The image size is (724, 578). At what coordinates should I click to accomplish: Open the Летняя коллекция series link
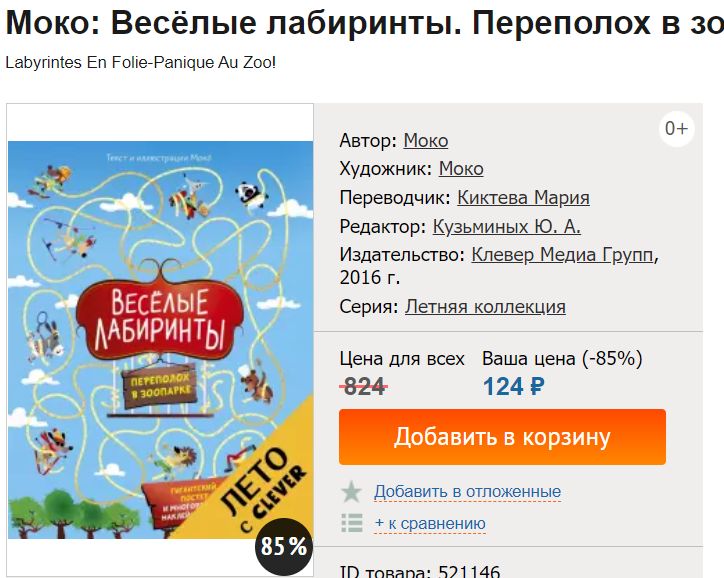pos(485,307)
